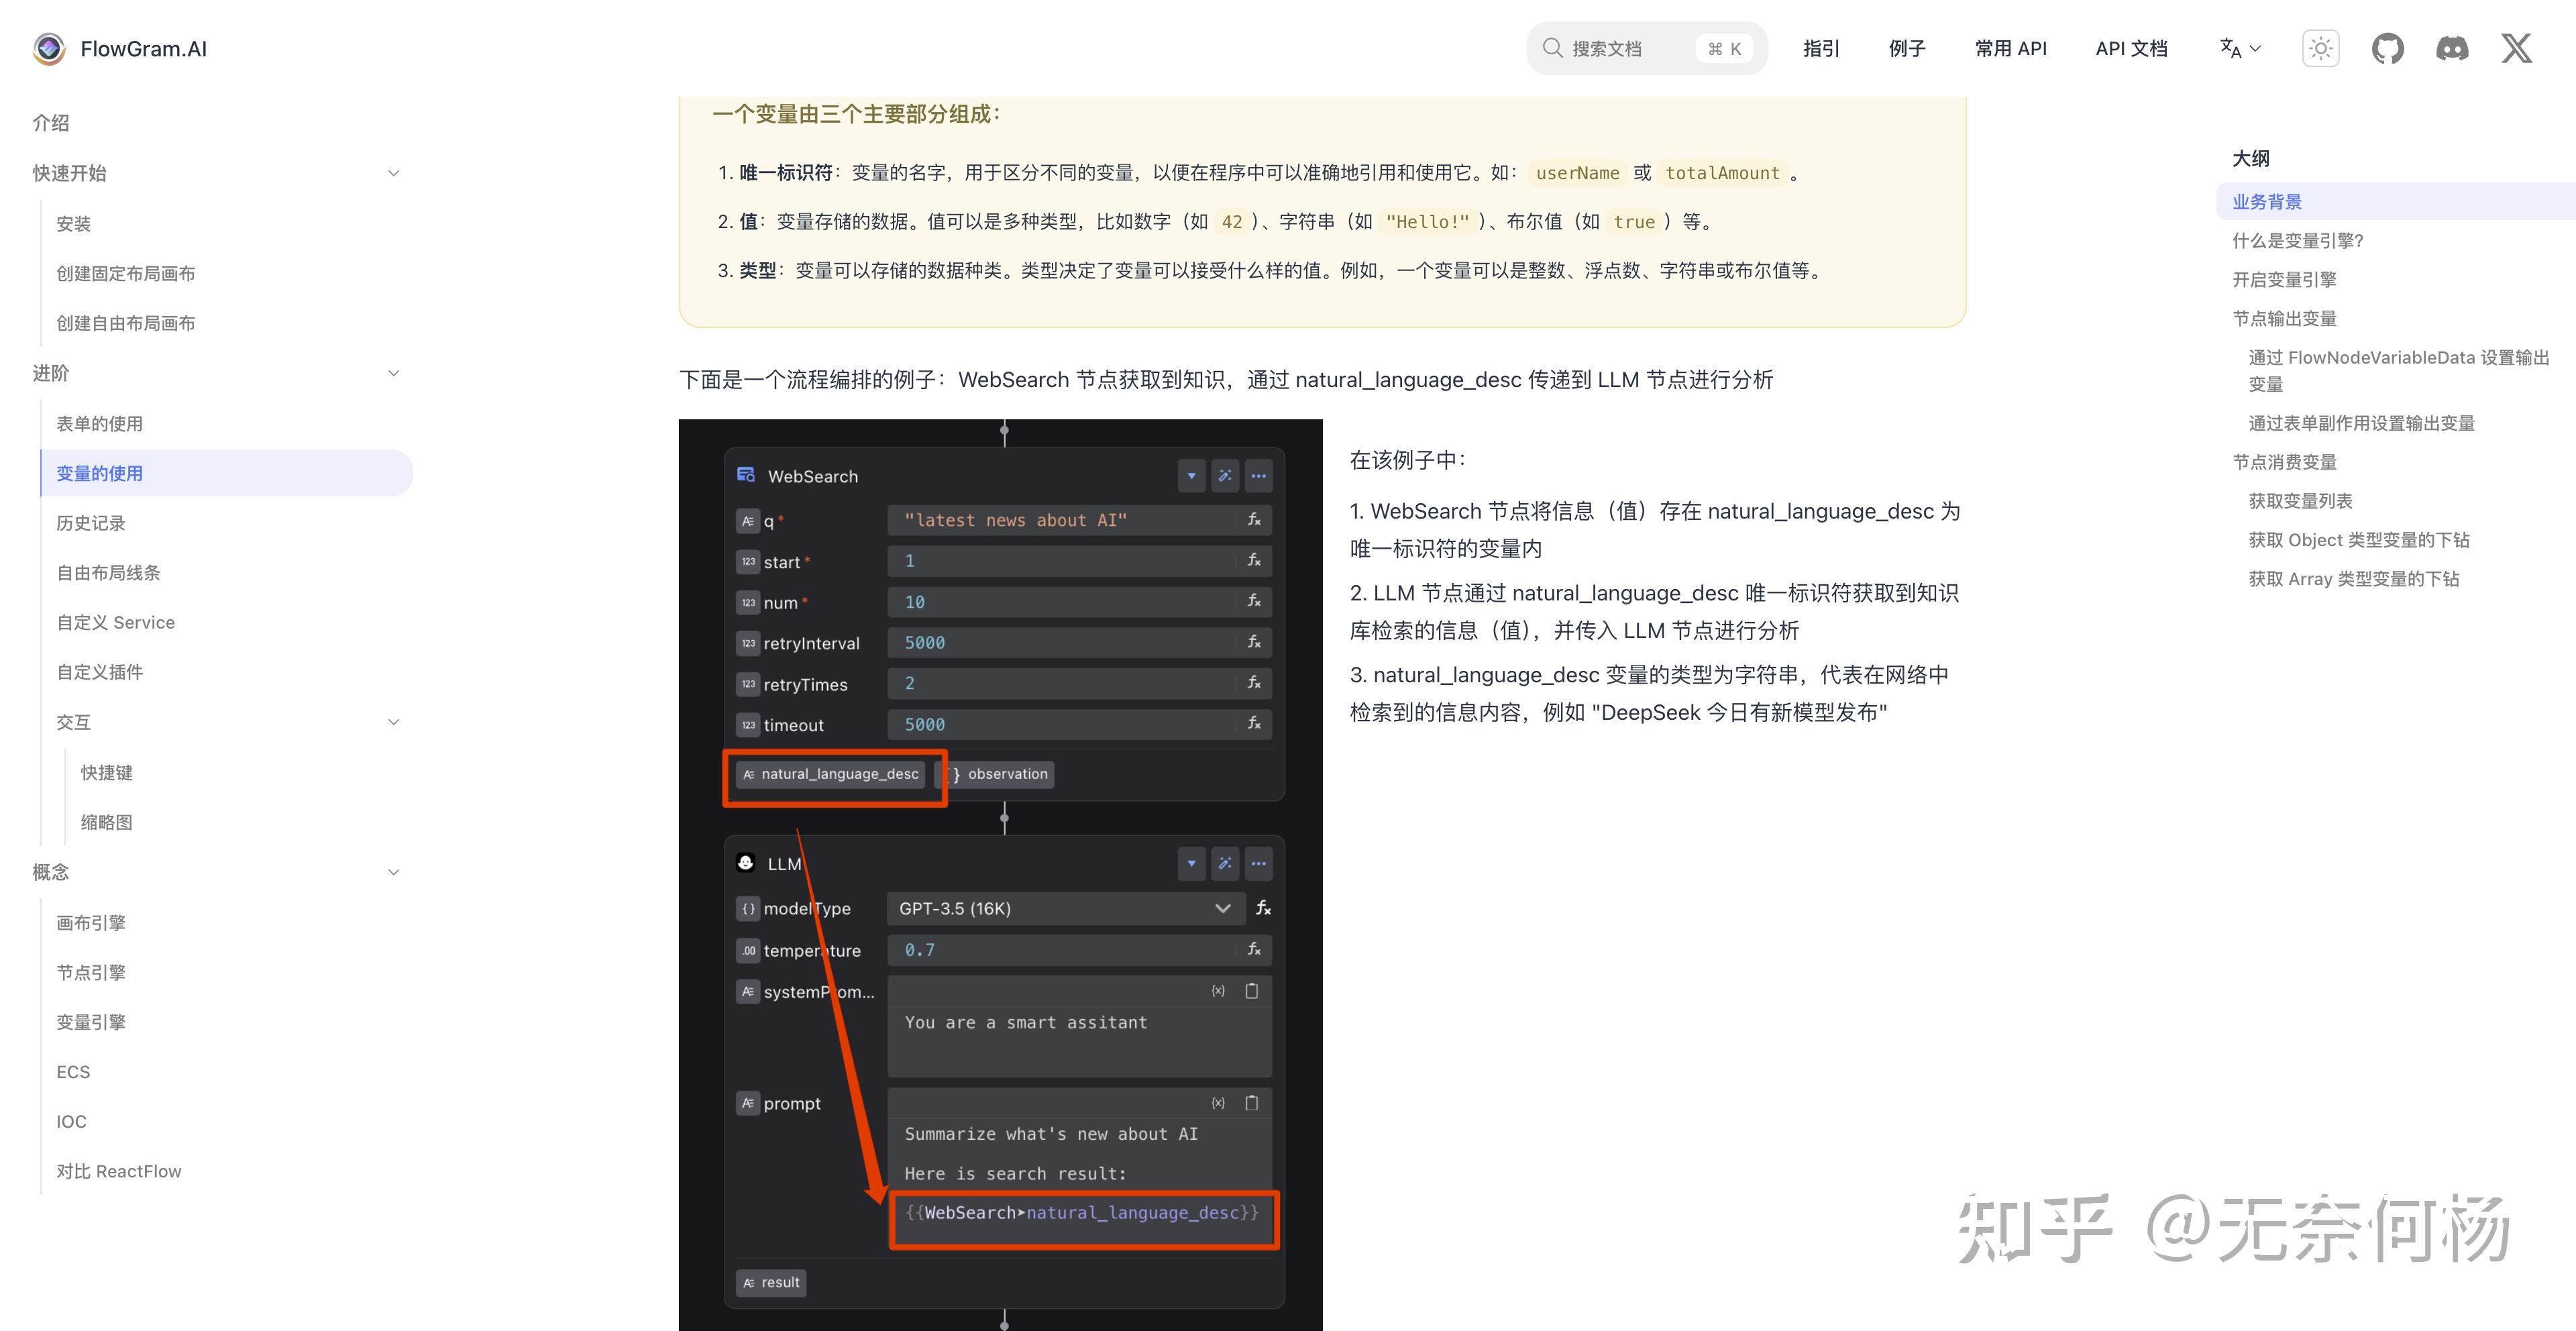Open the AI magic wand tool on WebSearch node
The image size is (2576, 1331).
(1224, 476)
